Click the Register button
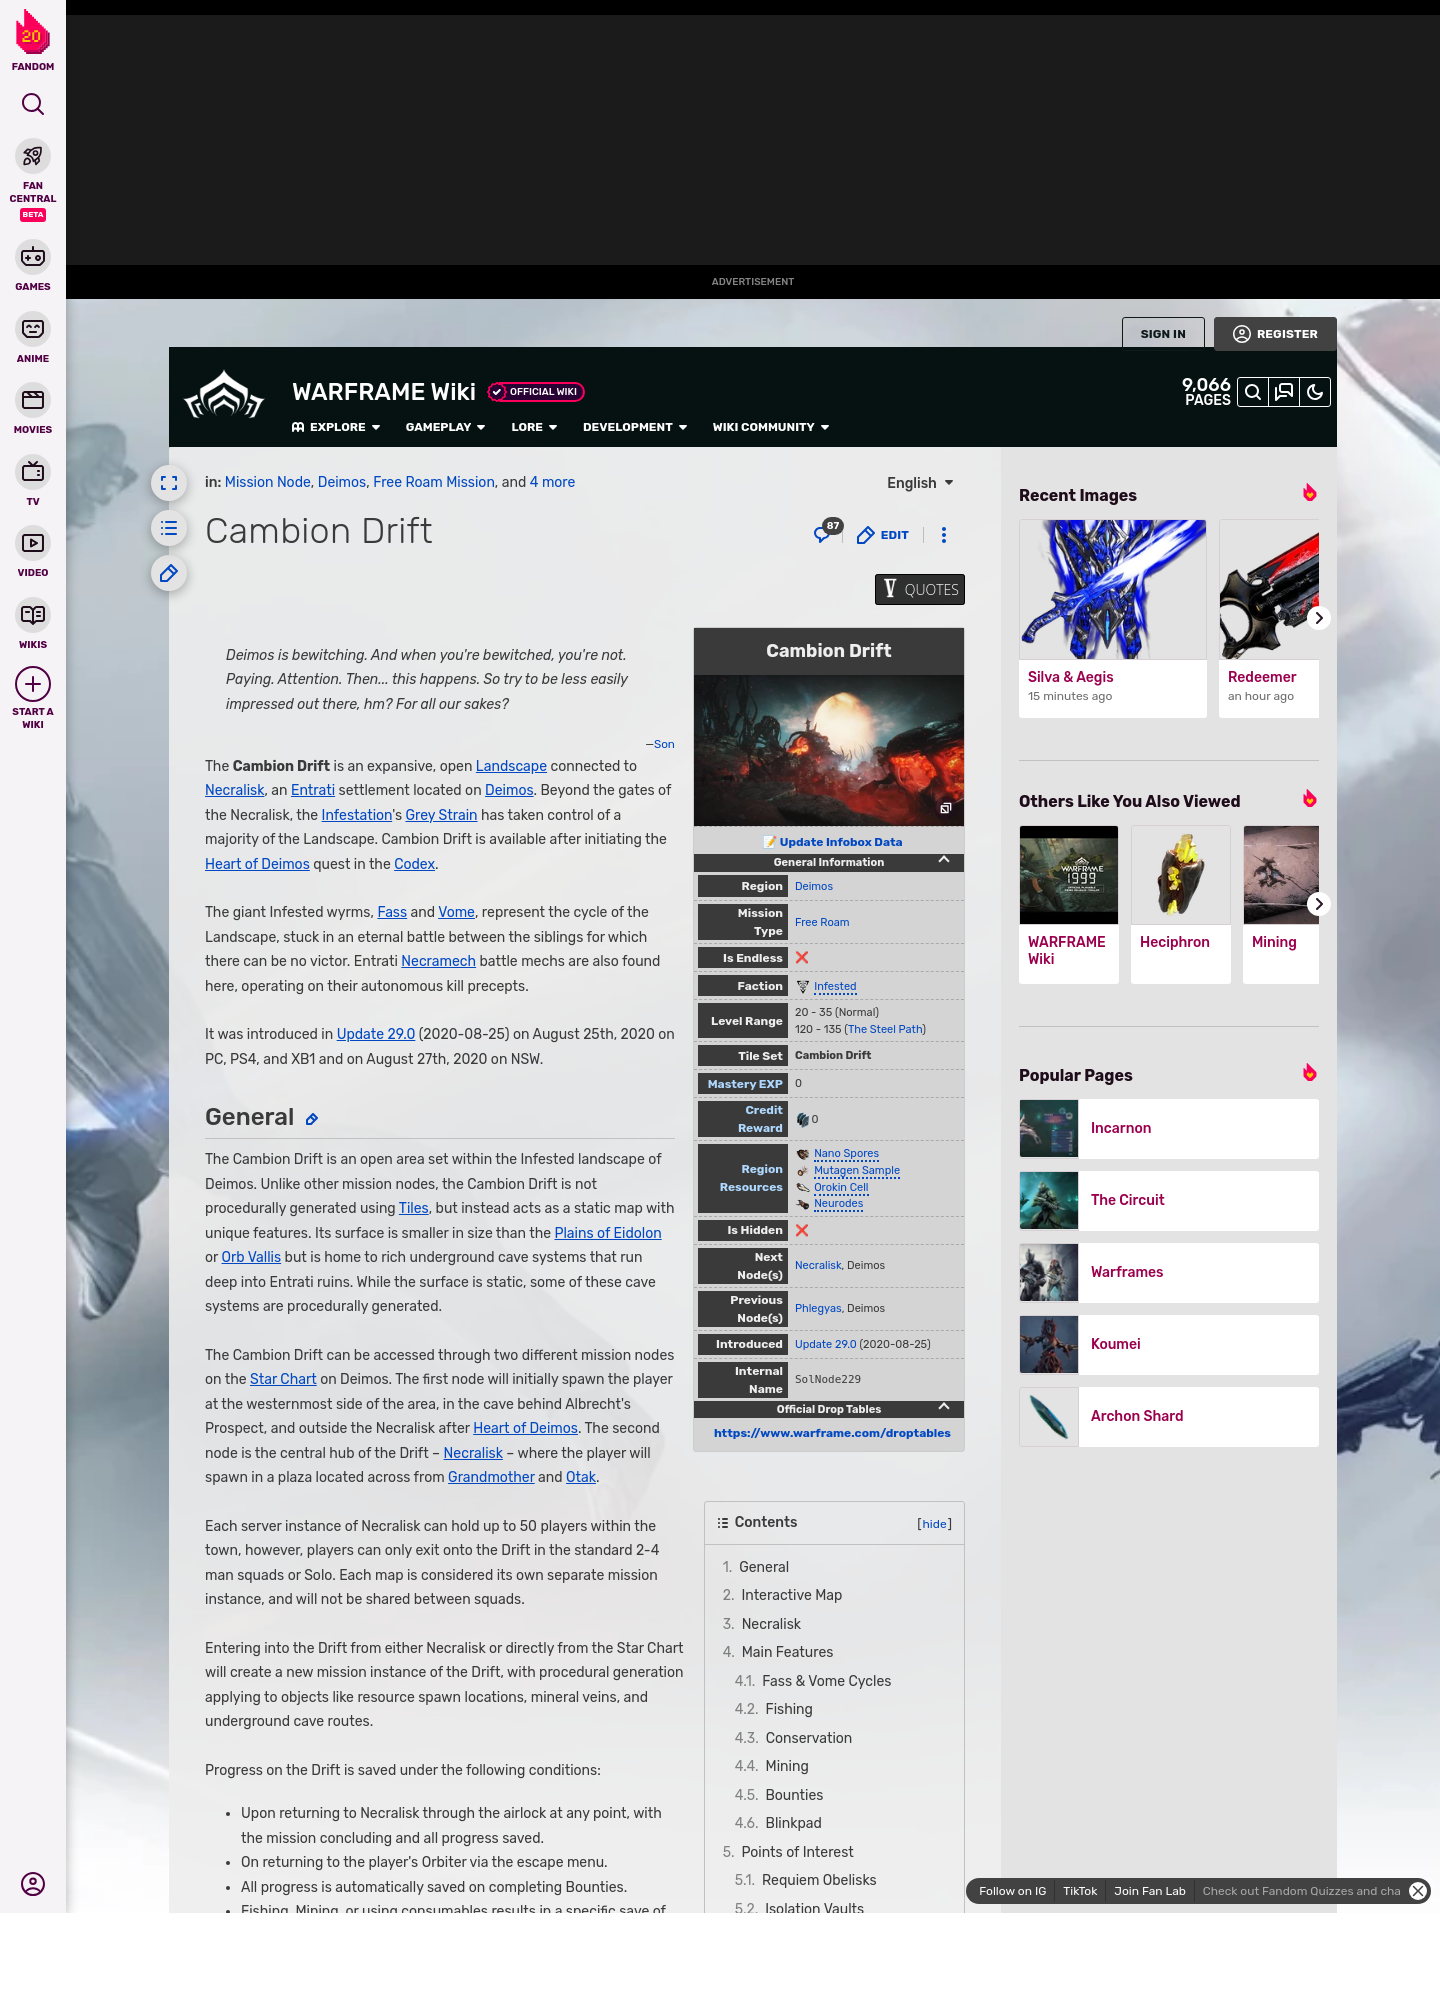Screen dimensions: 1440x2000 (x=1275, y=334)
